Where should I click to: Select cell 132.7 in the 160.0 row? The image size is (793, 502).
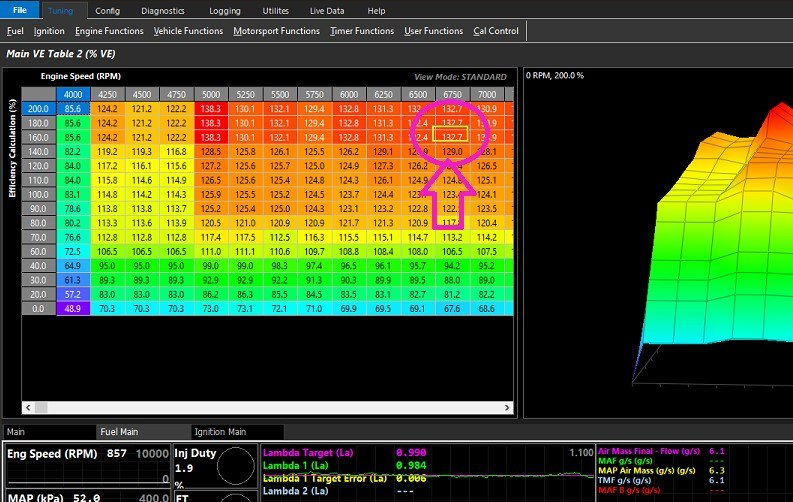pos(452,137)
